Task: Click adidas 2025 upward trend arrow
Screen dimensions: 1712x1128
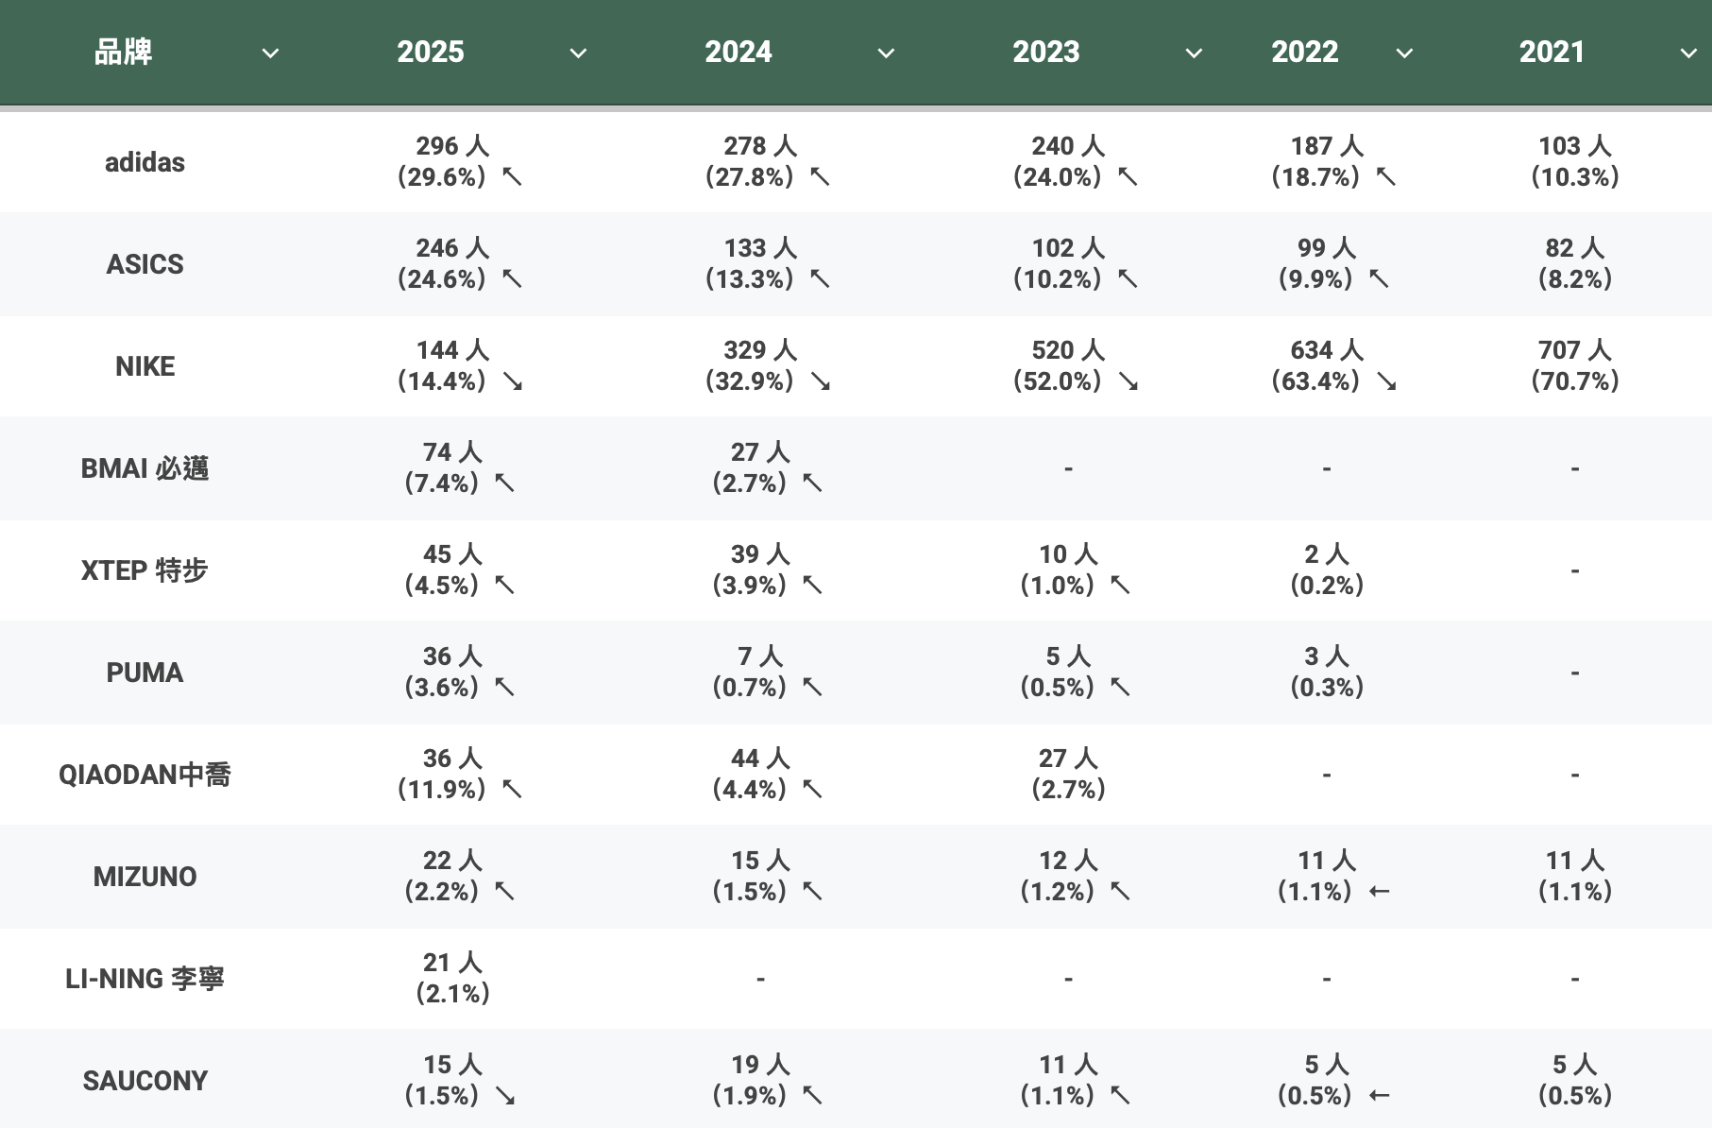Action: (x=512, y=177)
